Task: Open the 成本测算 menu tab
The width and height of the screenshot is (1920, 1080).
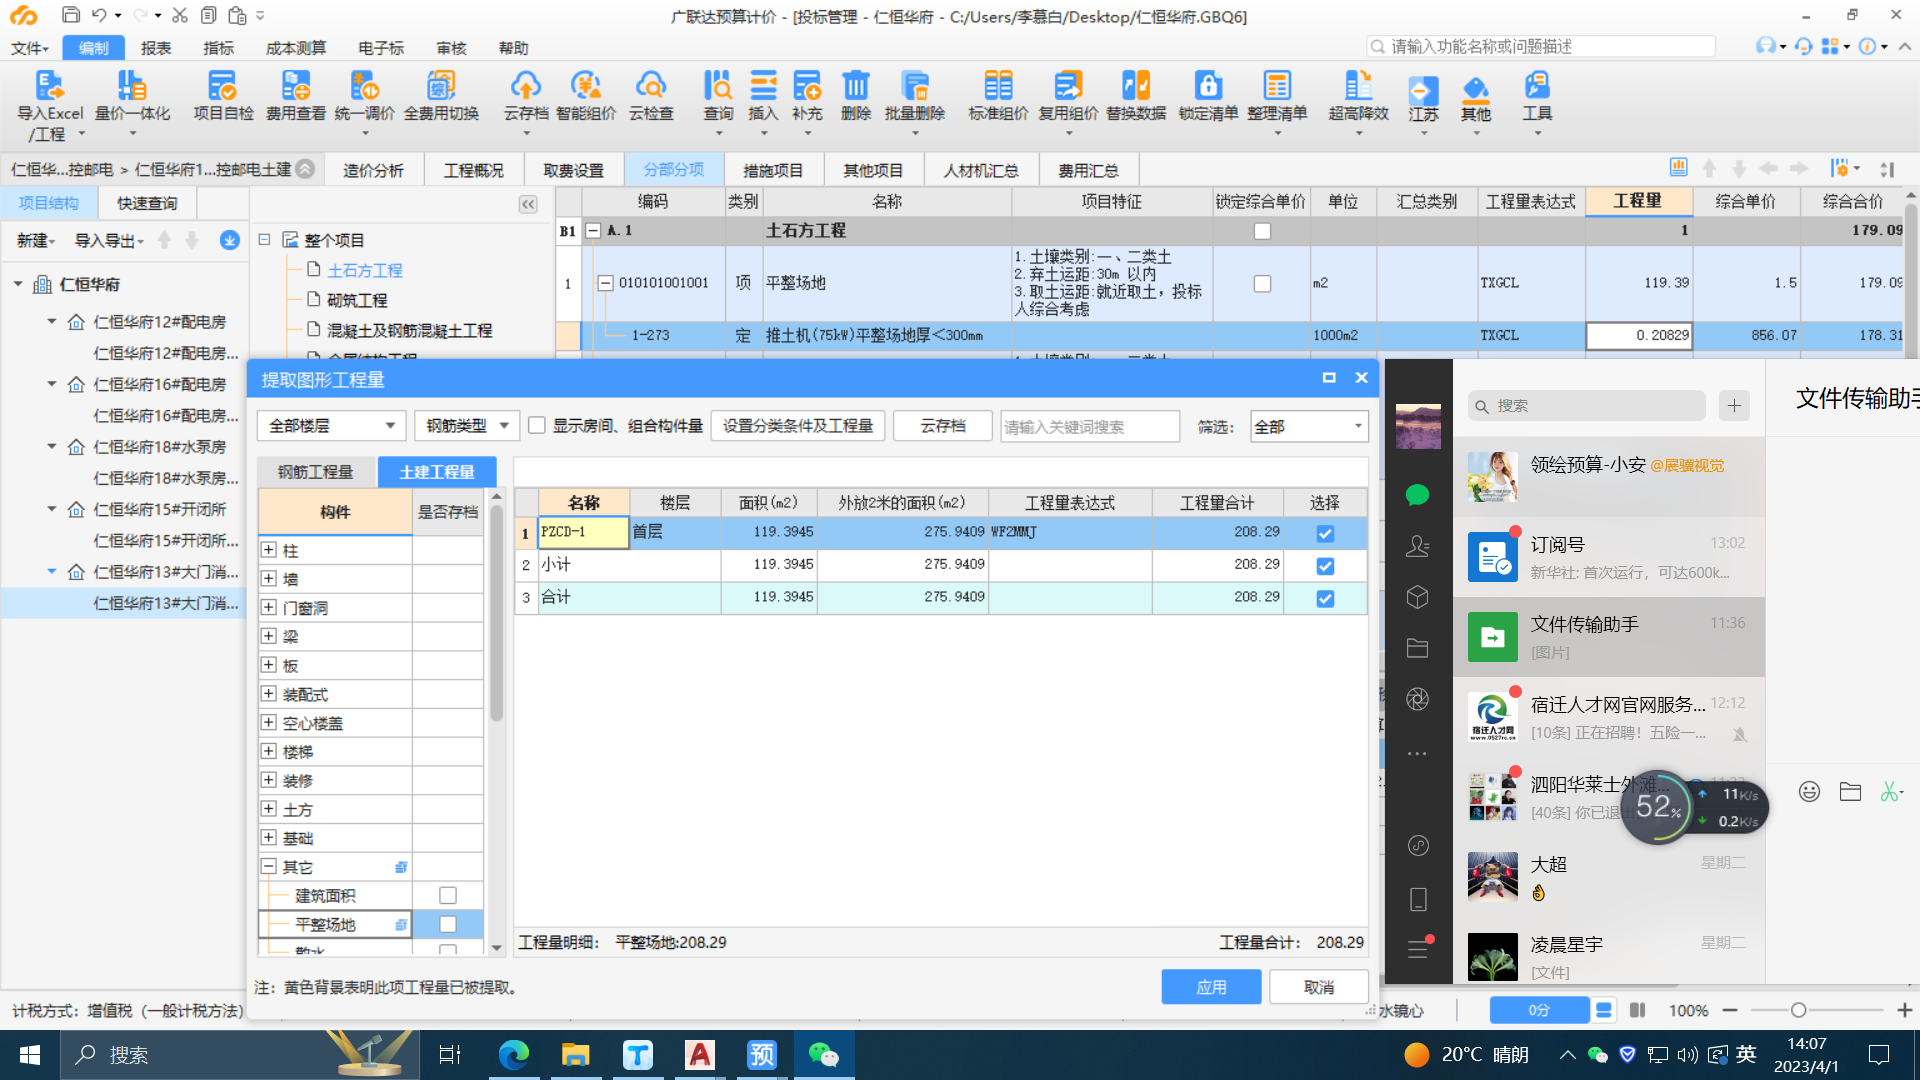Action: [x=296, y=48]
